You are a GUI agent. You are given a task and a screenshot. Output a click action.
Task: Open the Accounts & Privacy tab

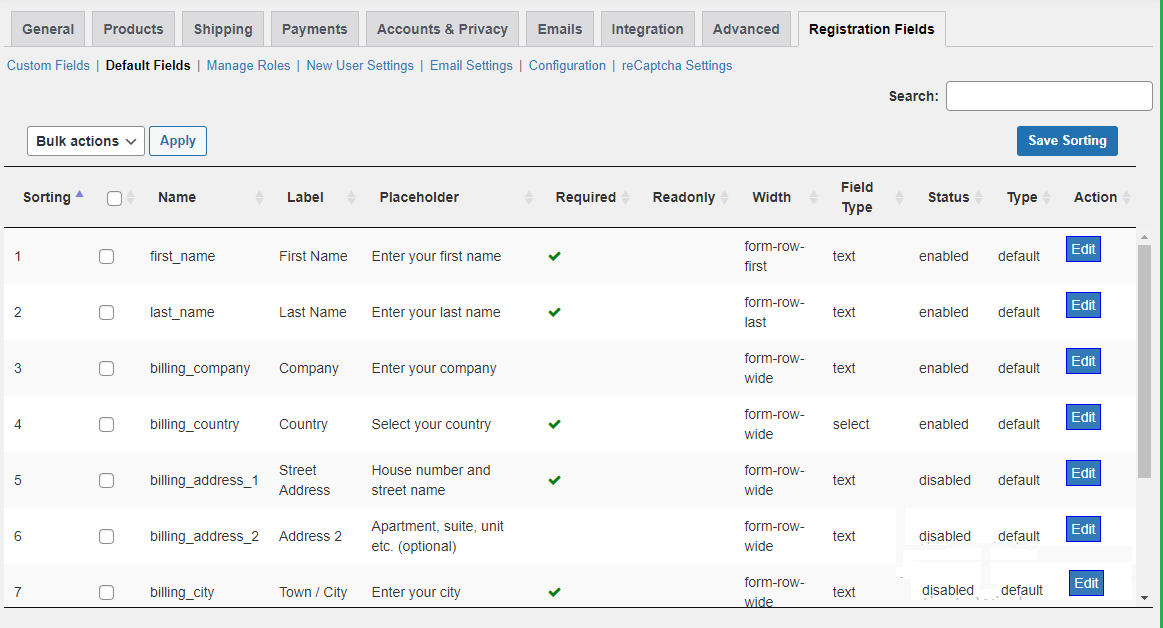[x=442, y=29]
